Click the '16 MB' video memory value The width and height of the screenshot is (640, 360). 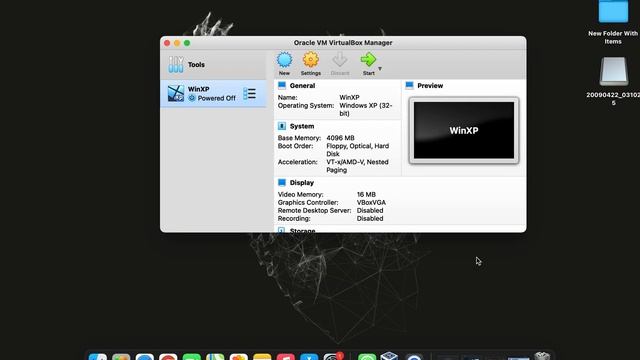(x=366, y=194)
